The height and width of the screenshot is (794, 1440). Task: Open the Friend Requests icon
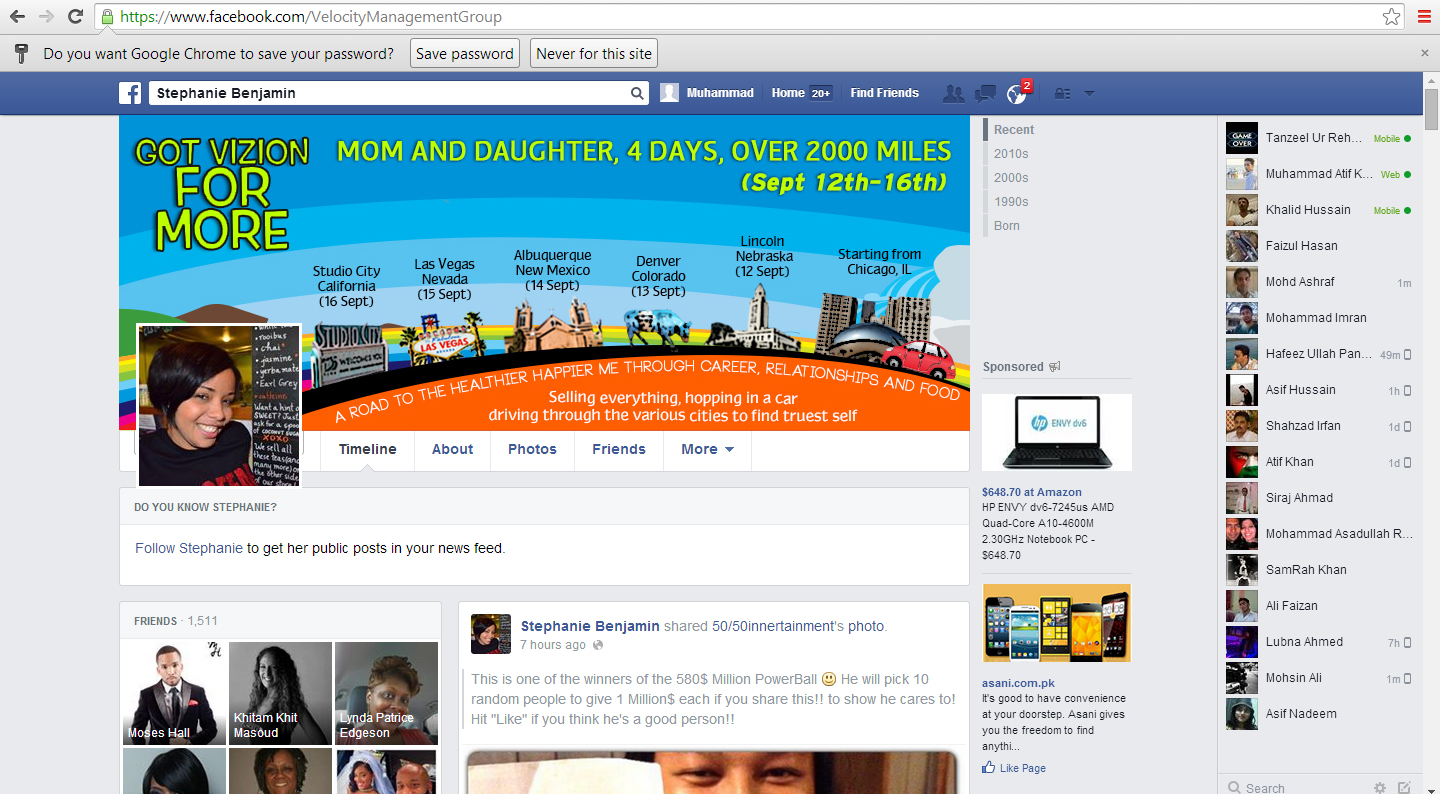(953, 93)
